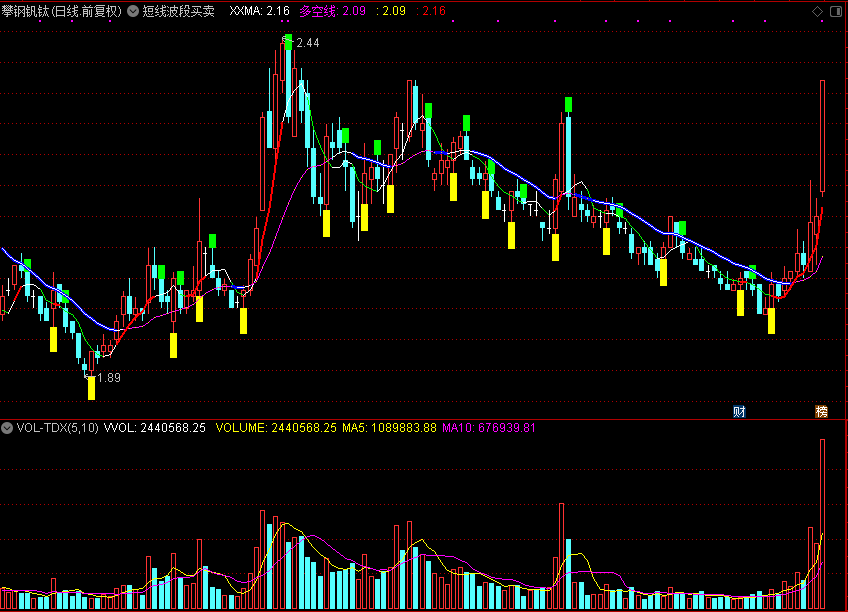Click the MA5: 1089883.88 value
Screen dimensions: 848x612
tap(389, 428)
